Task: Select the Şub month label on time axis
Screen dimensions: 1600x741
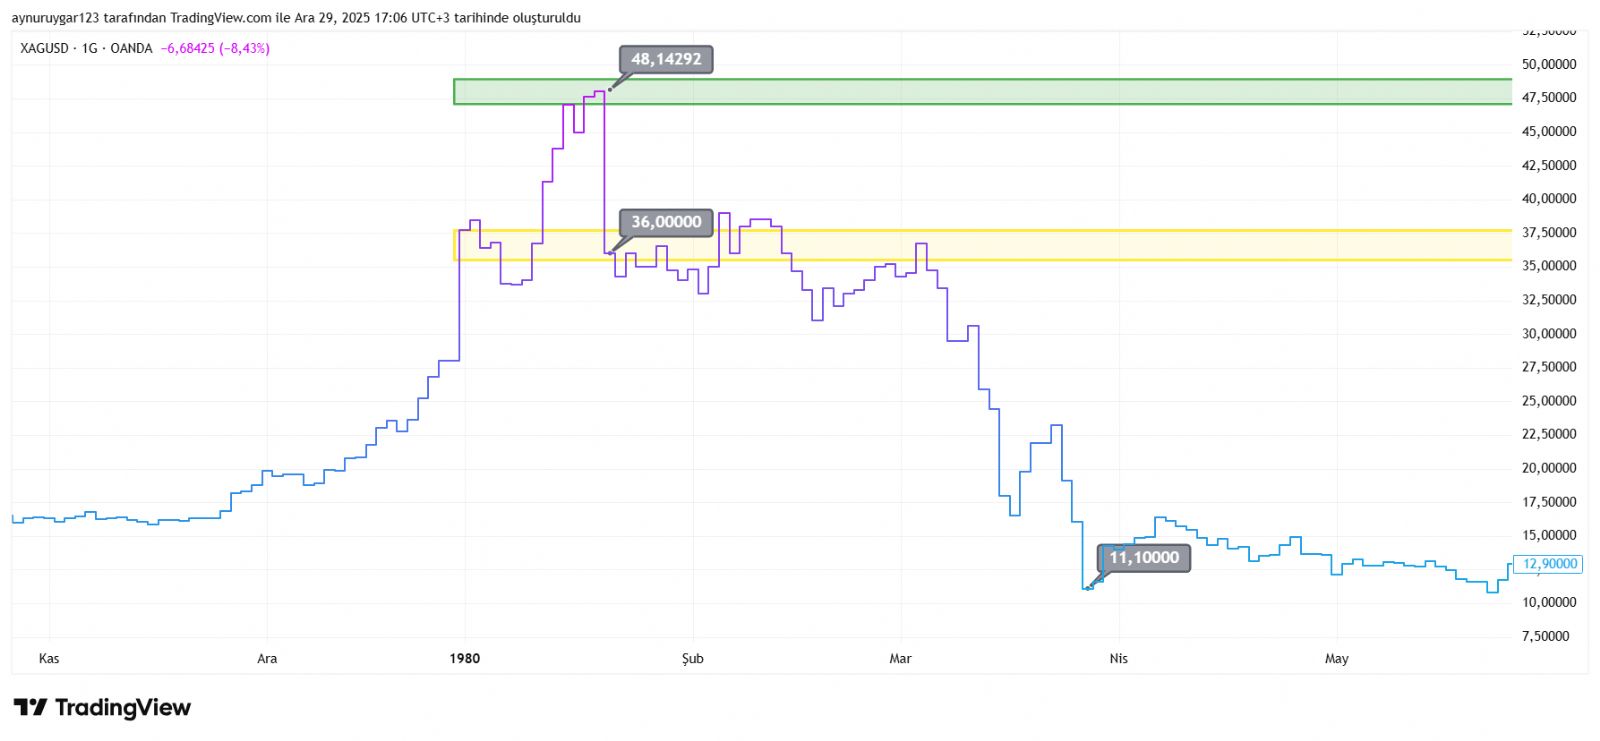Action: pos(693,659)
